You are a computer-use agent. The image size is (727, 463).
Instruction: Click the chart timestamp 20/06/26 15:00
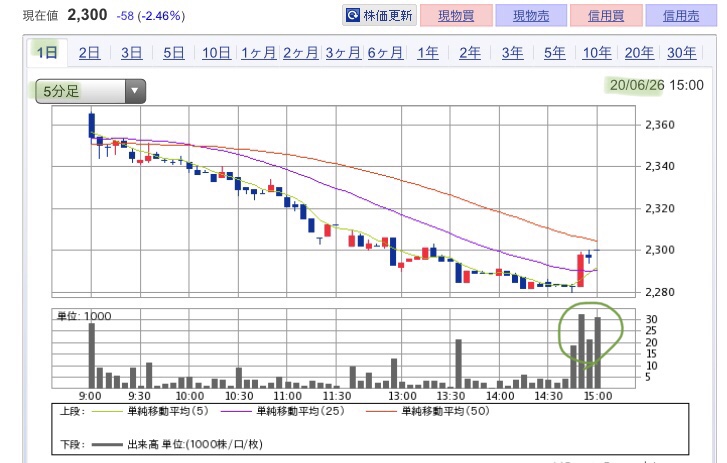pos(656,85)
